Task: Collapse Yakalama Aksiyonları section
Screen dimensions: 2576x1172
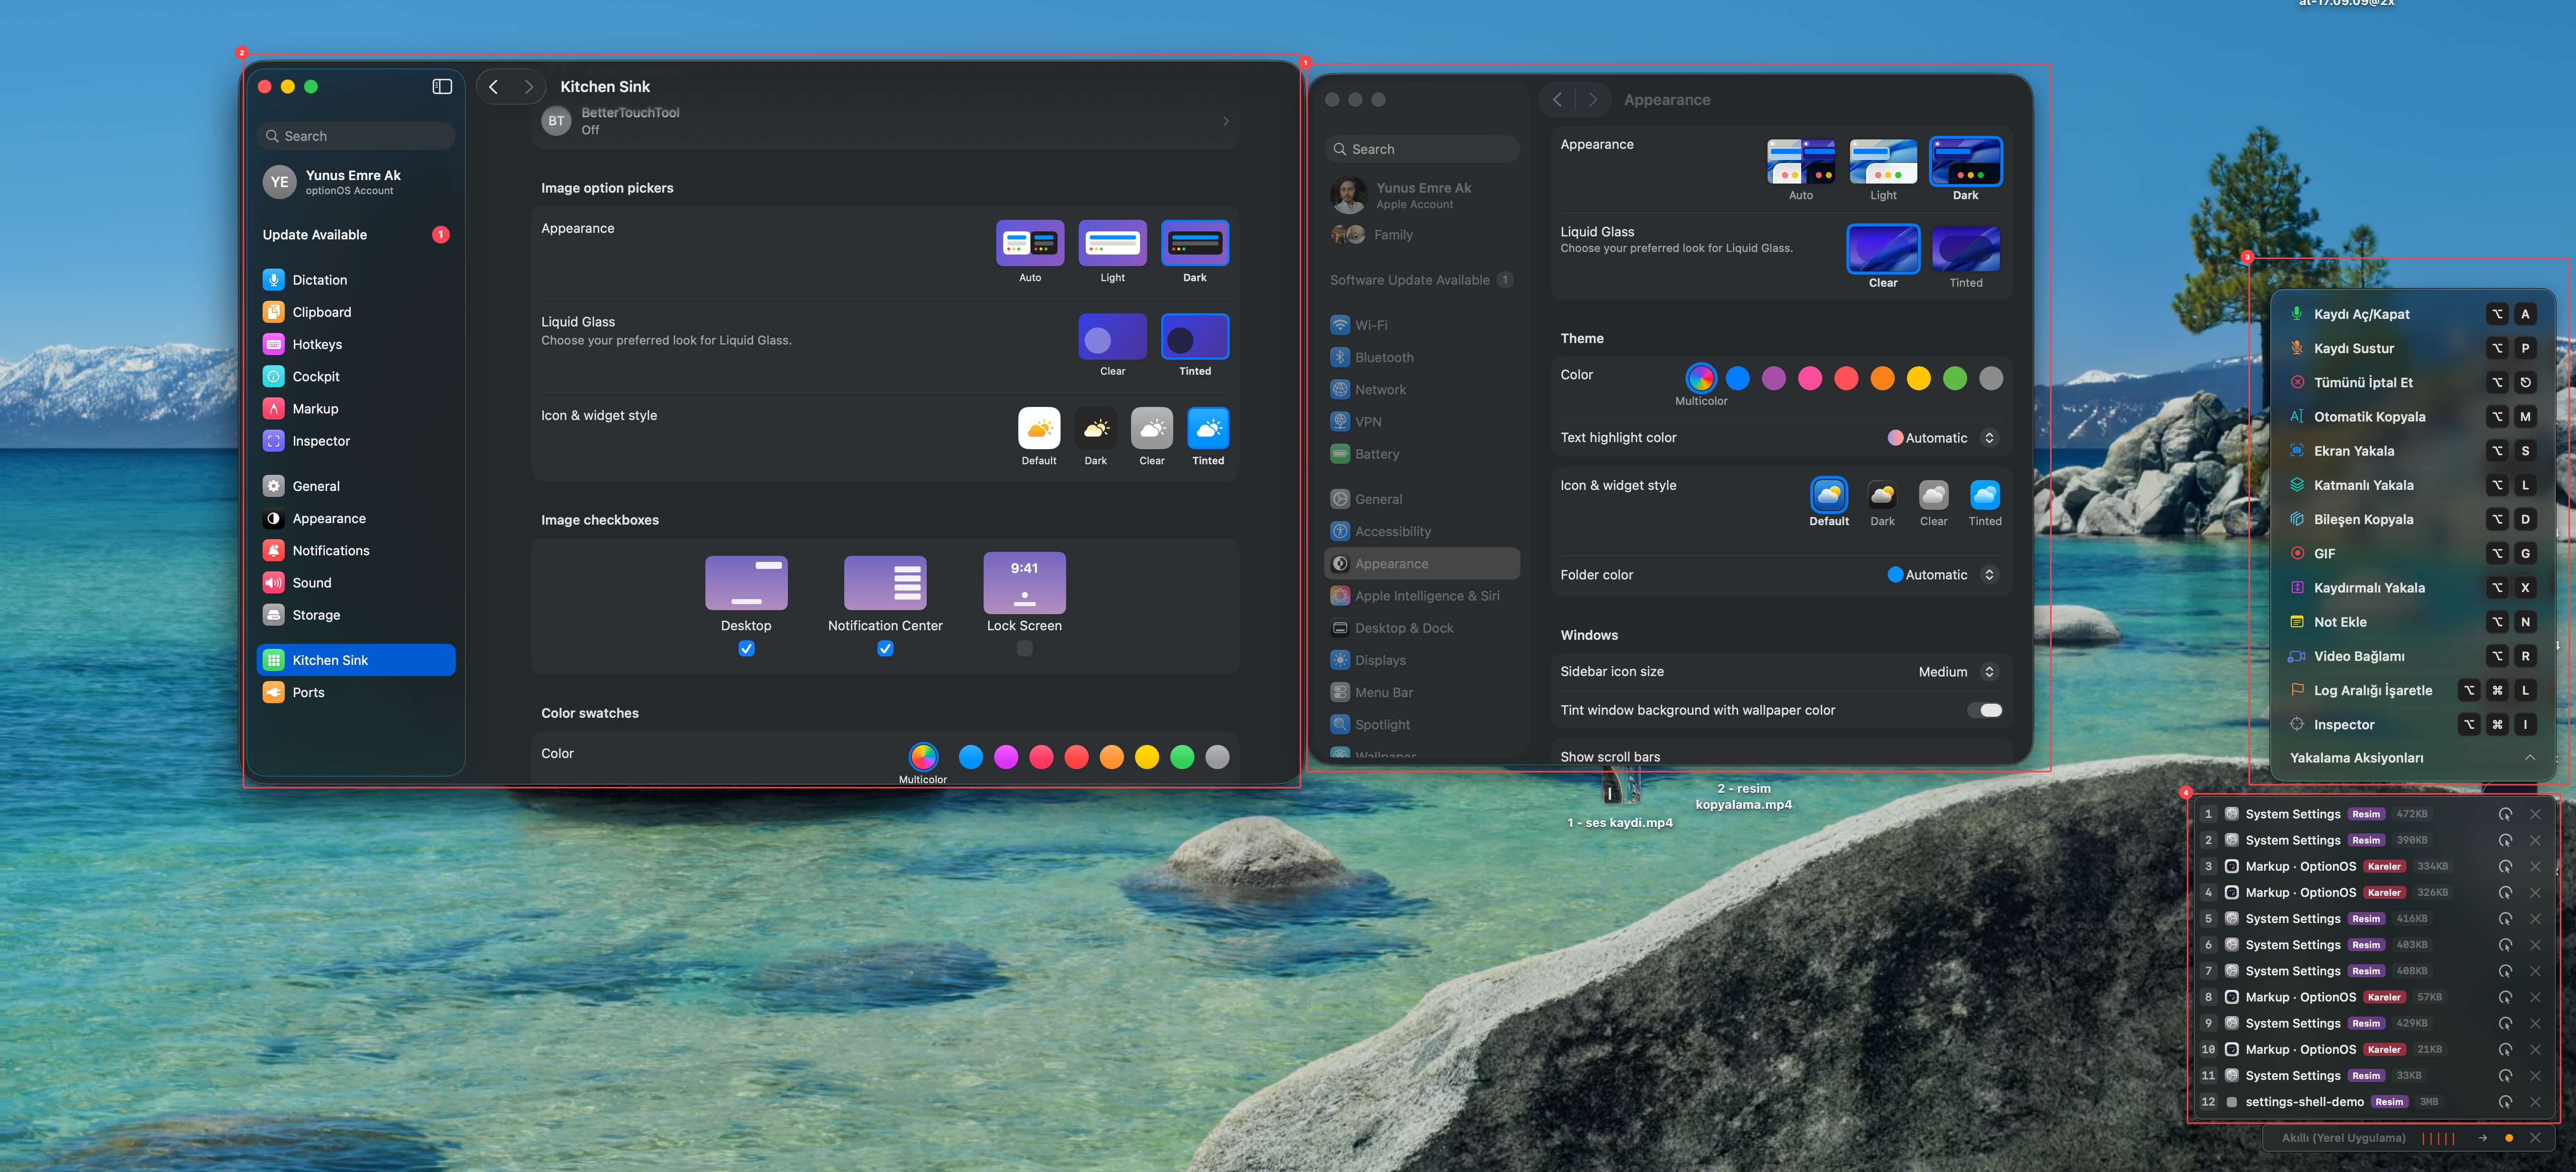Action: pyautogui.click(x=2529, y=757)
